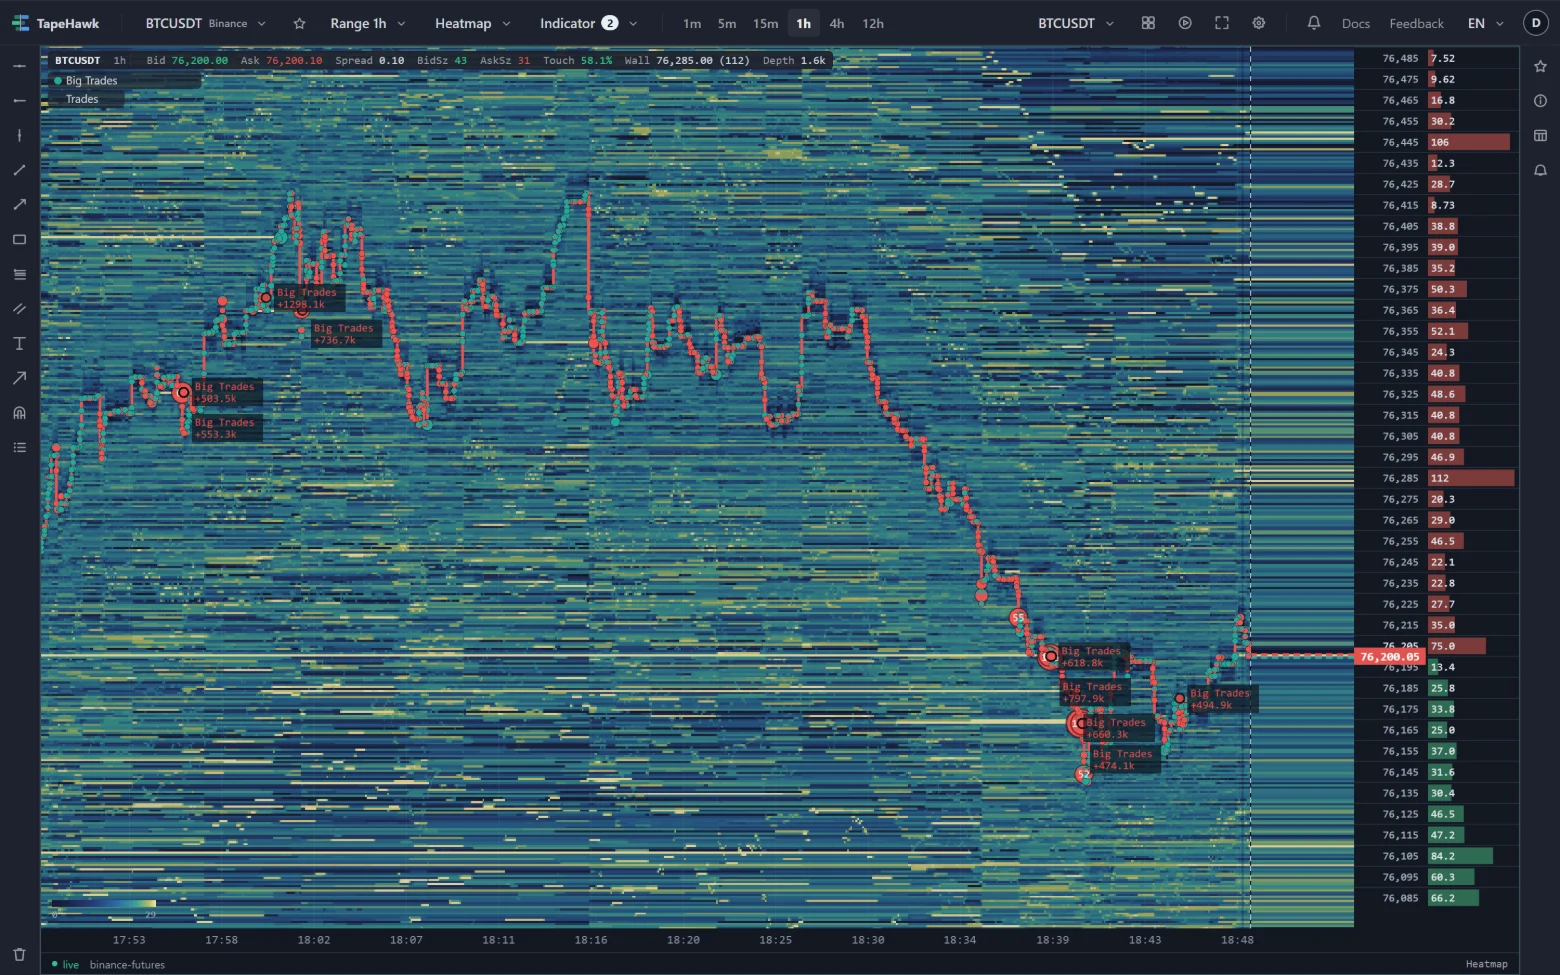
Task: Switch to the 5m timeframe
Action: (x=727, y=23)
